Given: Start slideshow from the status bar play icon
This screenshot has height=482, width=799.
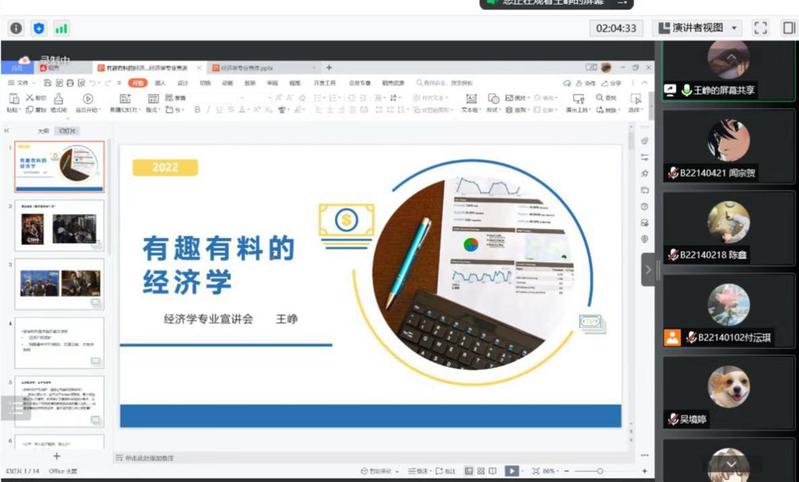Looking at the screenshot, I should point(511,470).
